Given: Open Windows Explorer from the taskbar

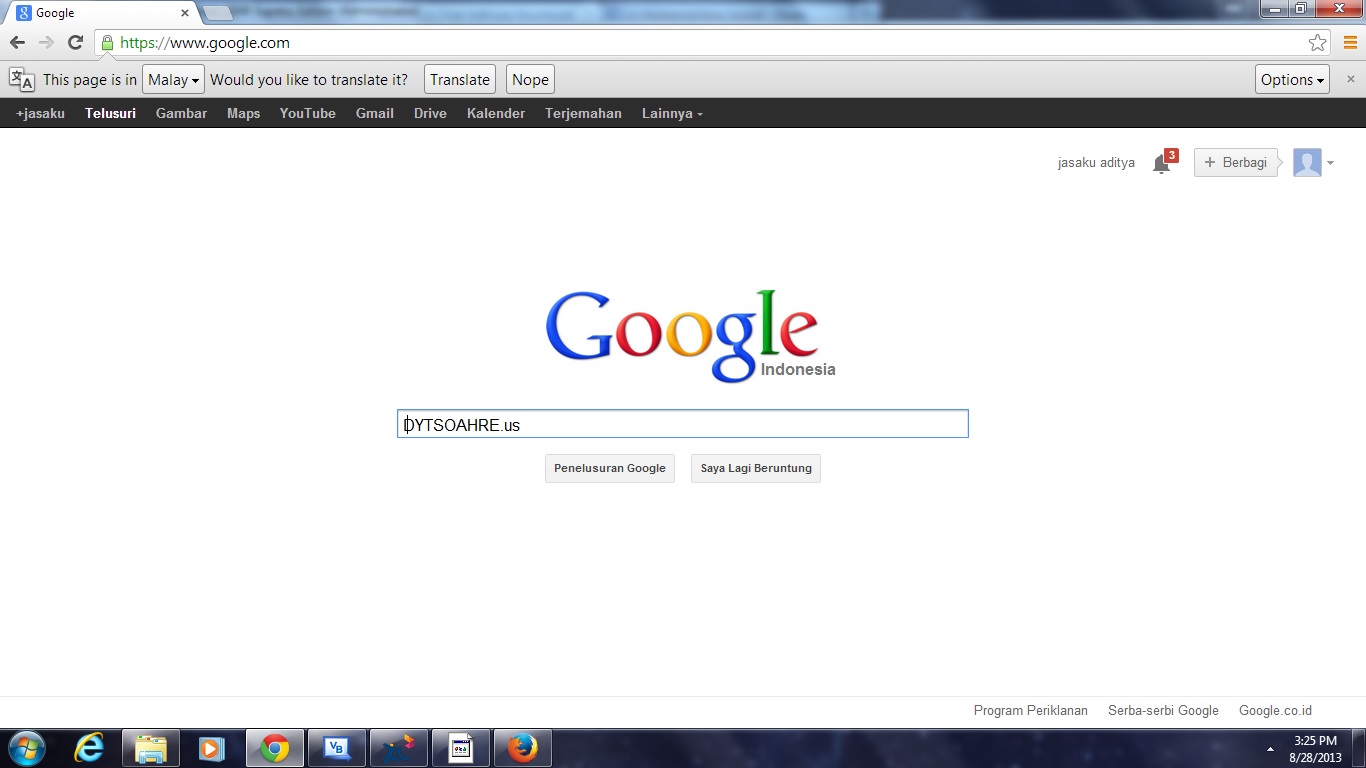Looking at the screenshot, I should tap(151, 748).
